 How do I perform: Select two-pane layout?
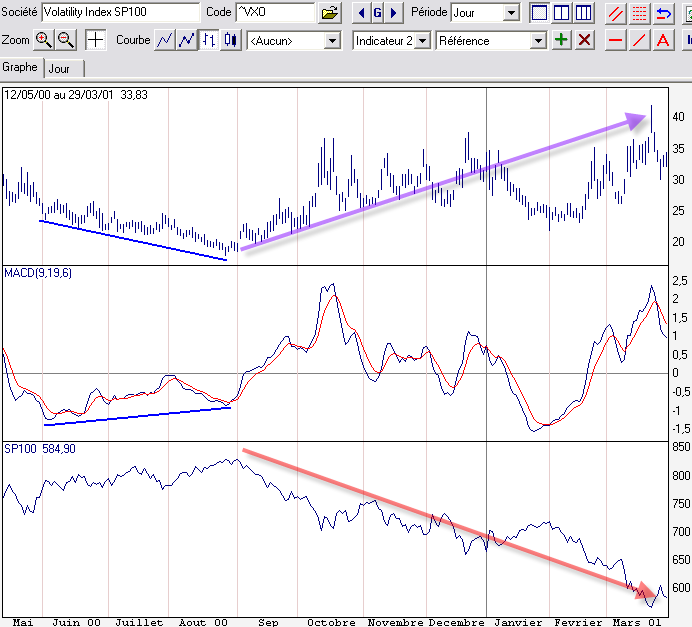tap(561, 13)
